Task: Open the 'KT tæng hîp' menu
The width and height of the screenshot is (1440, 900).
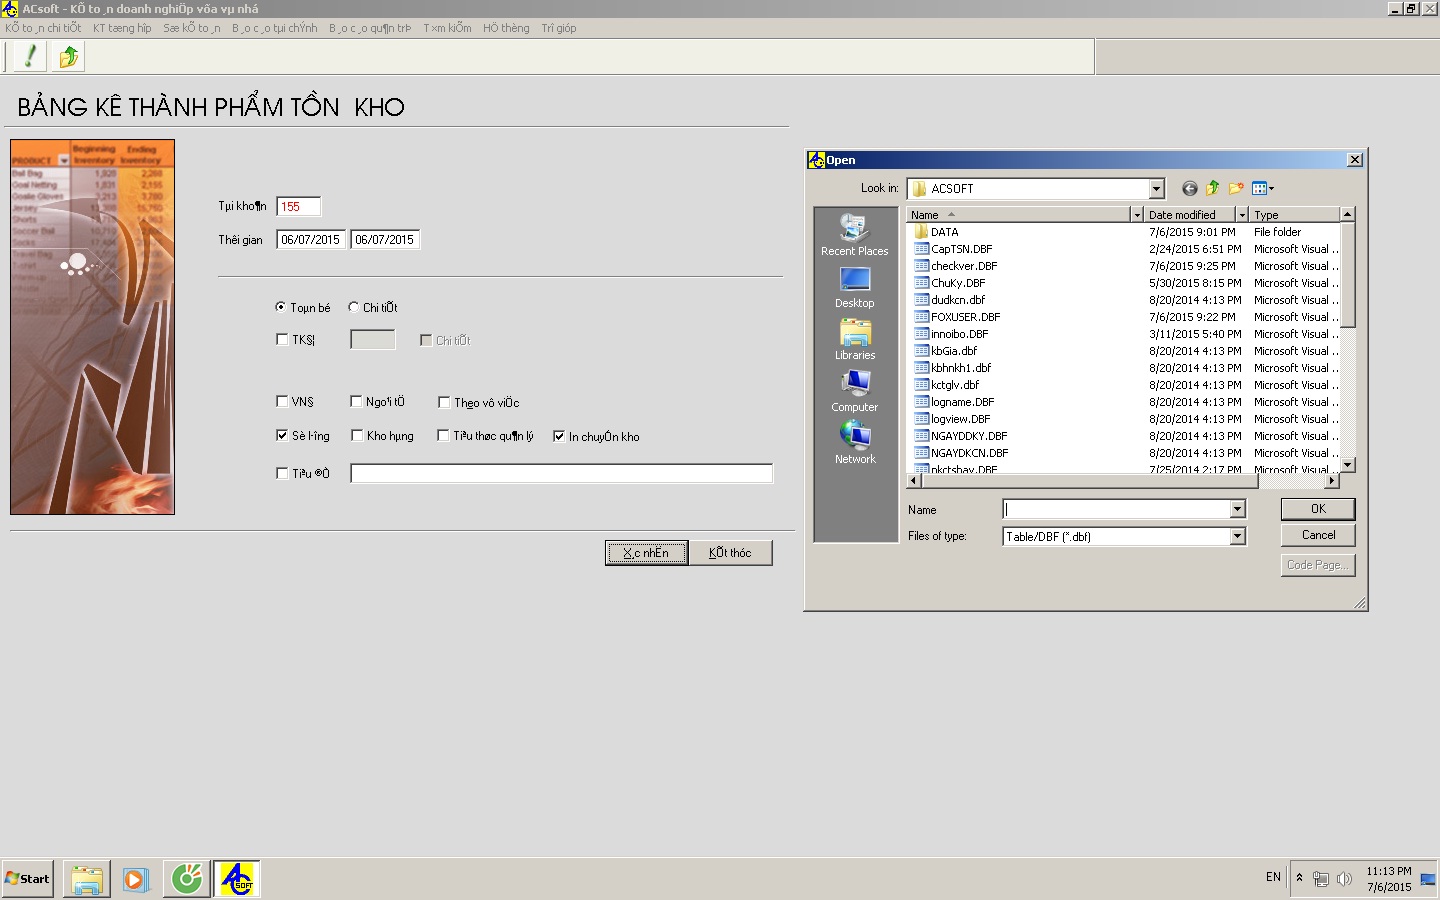Action: click(x=122, y=28)
